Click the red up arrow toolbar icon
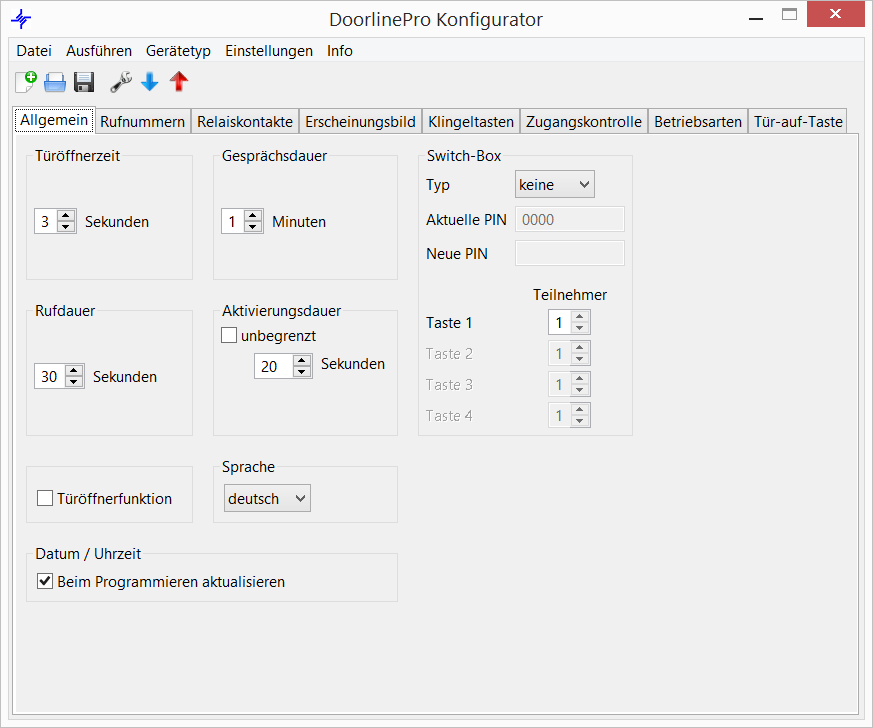 pos(179,82)
